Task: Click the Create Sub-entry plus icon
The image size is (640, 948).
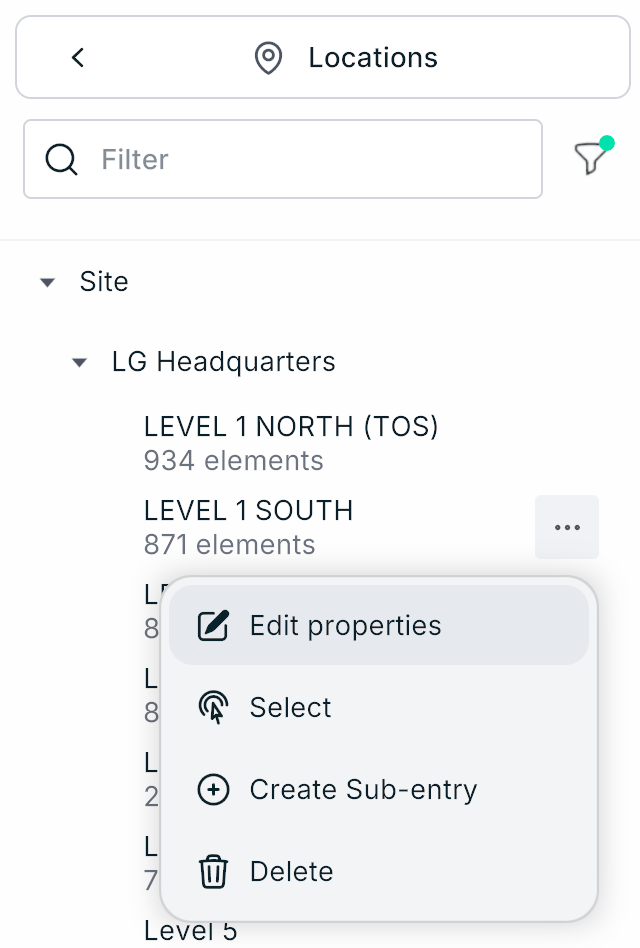Action: pos(213,790)
